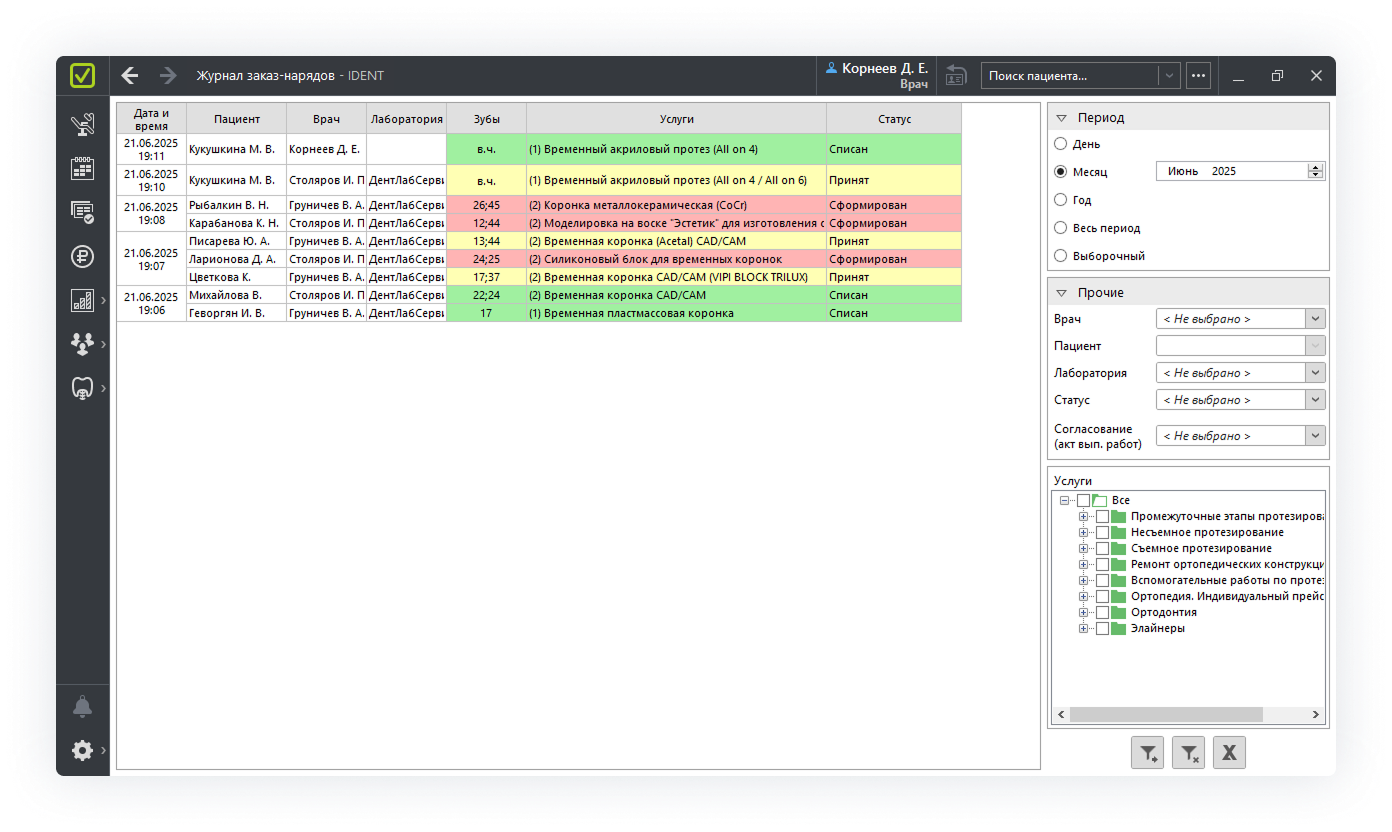Open the Согласование filter dropdown

1316,435
